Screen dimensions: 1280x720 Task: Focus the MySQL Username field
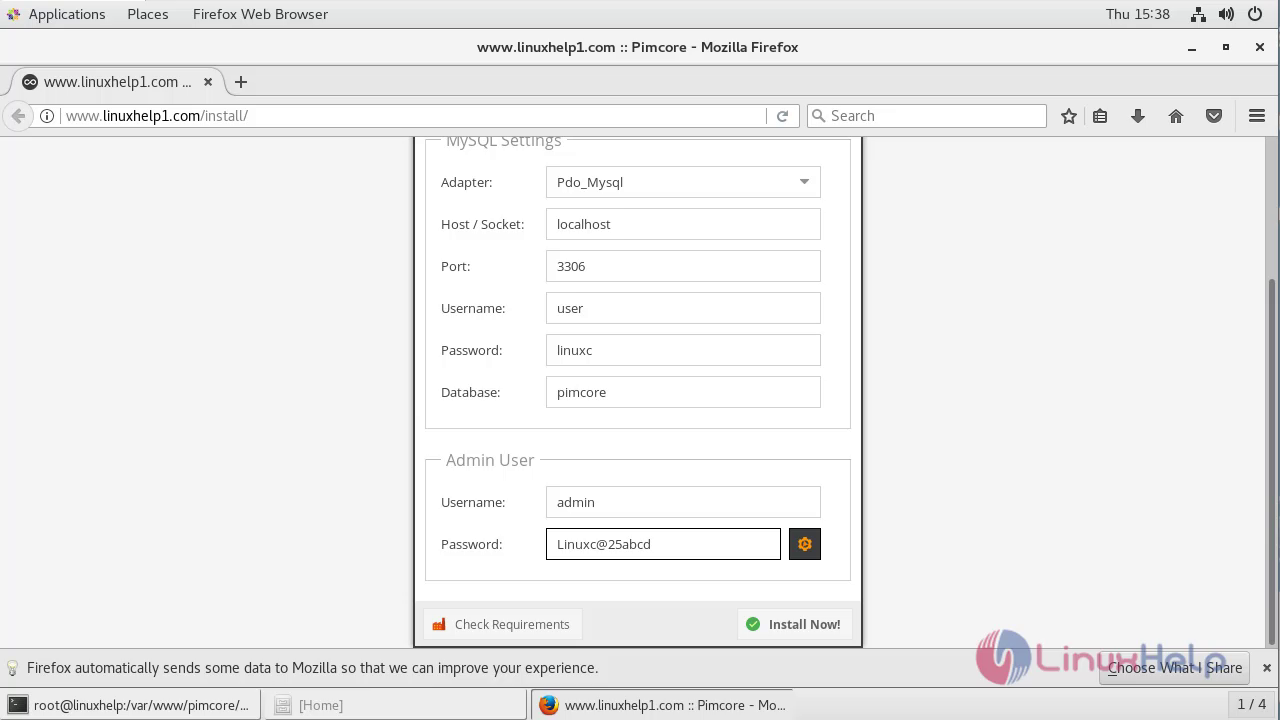(683, 308)
